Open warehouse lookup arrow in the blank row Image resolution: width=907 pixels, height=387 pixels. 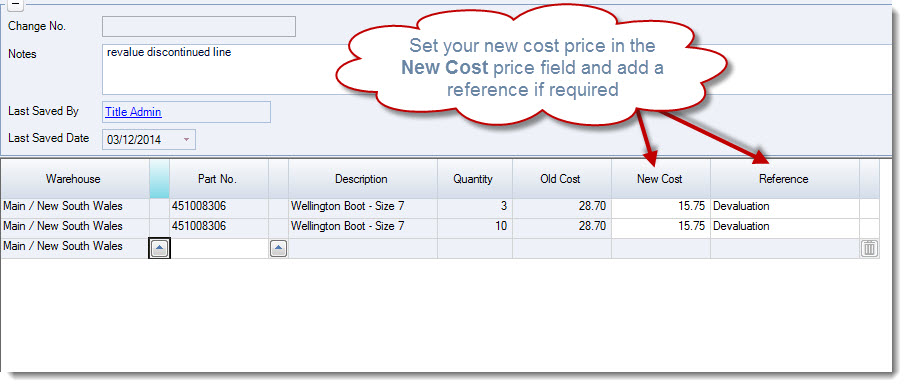click(x=160, y=249)
